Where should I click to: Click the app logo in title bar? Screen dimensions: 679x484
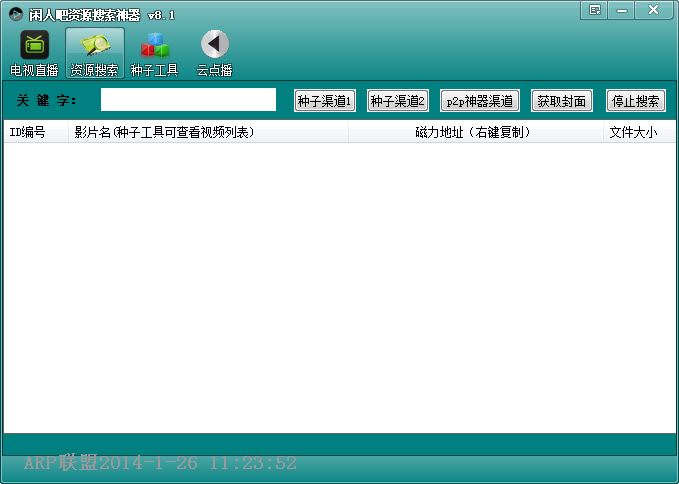coord(16,14)
